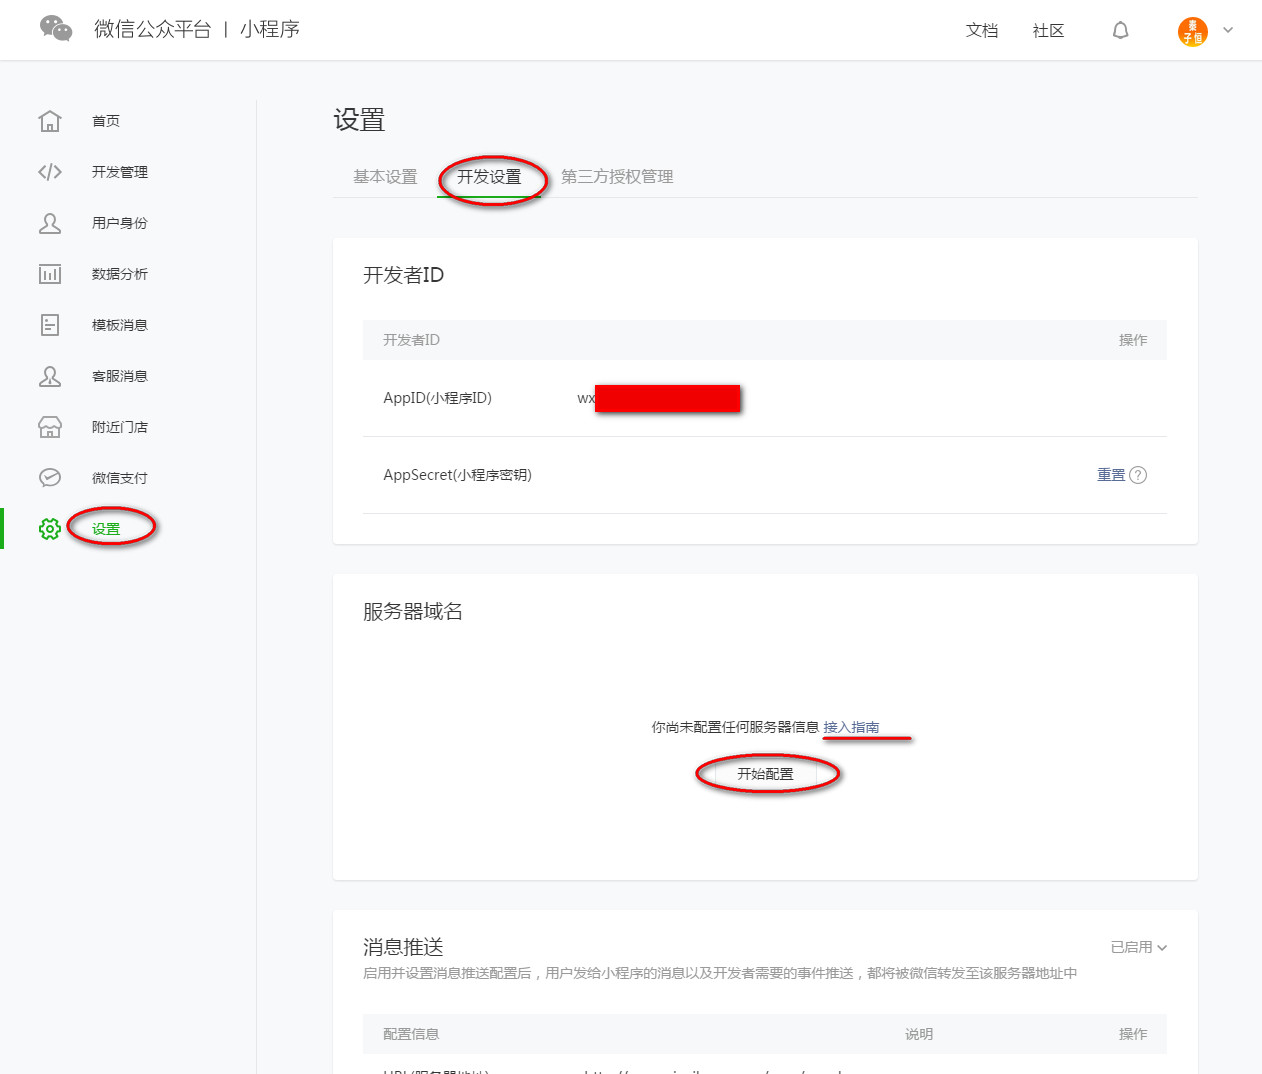The image size is (1262, 1074).
Task: Select 设置 in the sidebar
Action: 106,529
